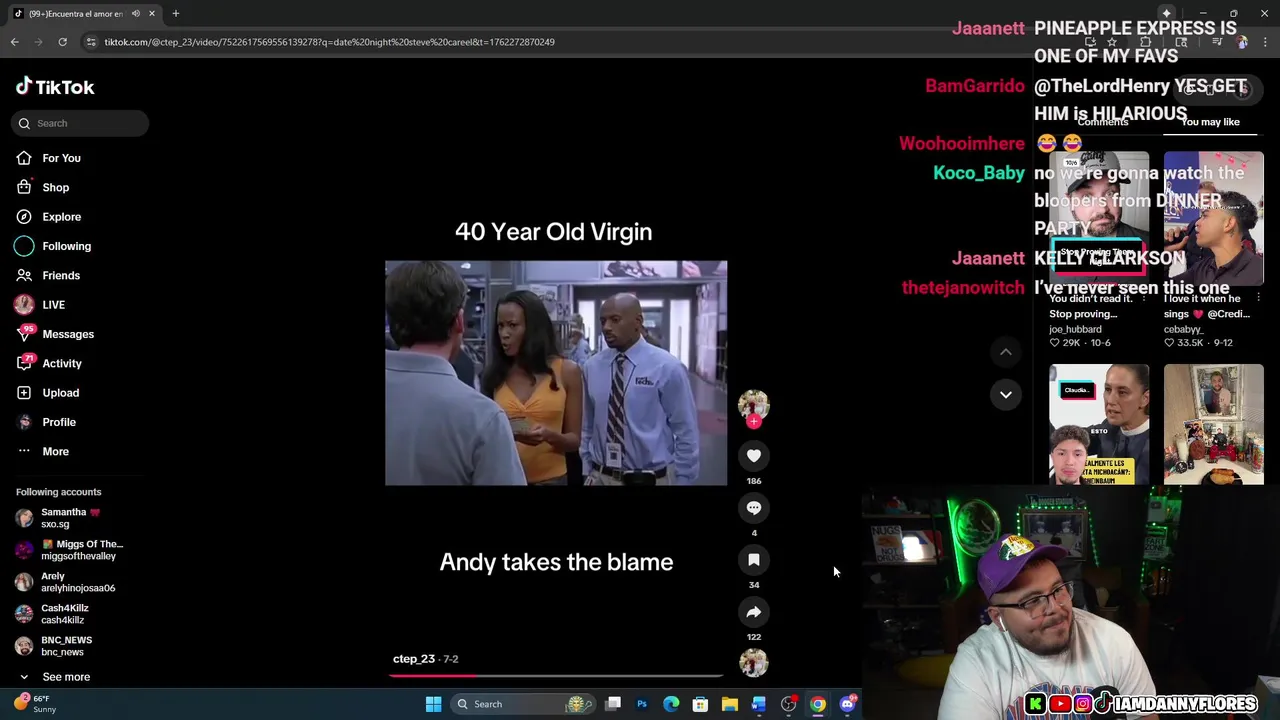
Task: Bookmark the video to favorites
Action: pos(754,560)
